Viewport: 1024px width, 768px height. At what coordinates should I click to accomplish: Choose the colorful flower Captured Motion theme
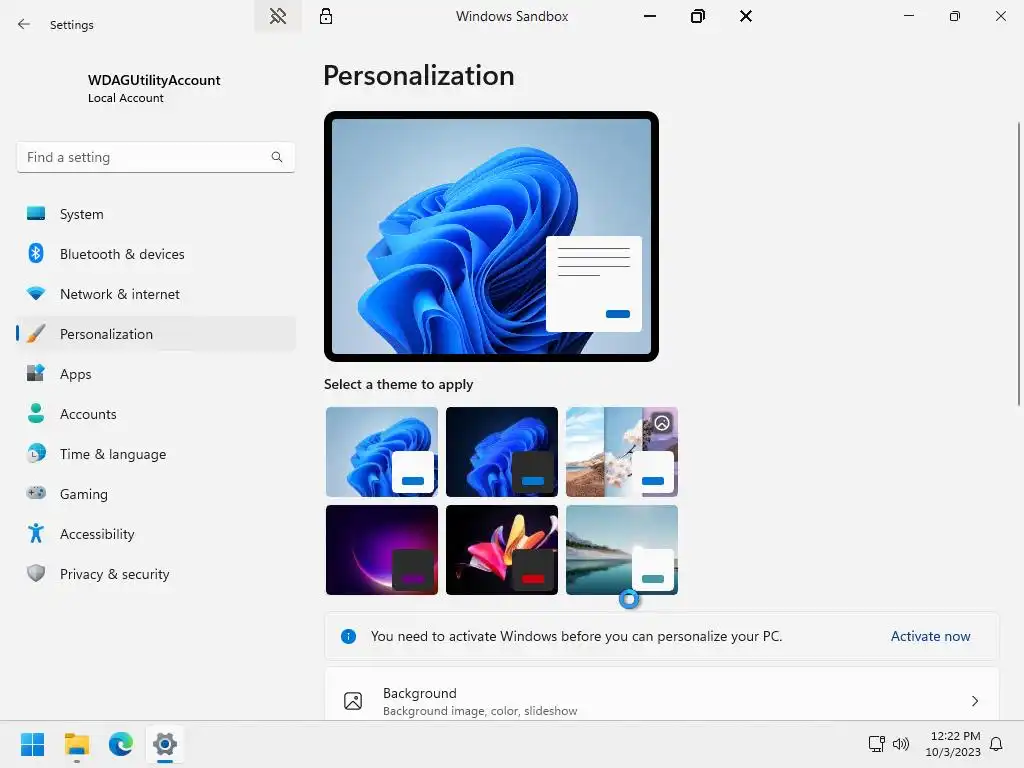(x=502, y=550)
